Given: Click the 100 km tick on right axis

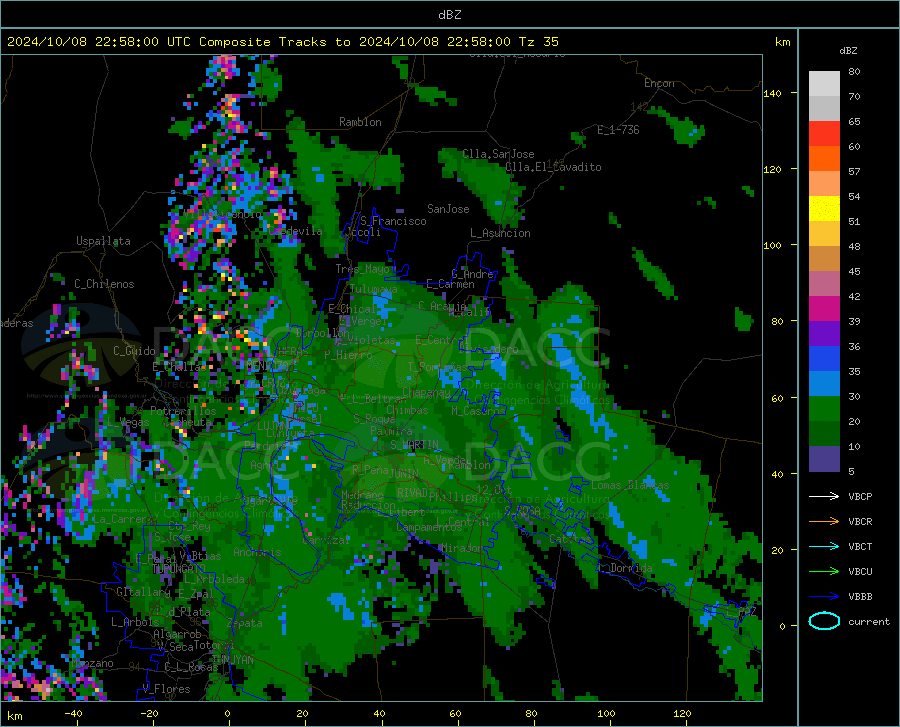Looking at the screenshot, I should click(772, 245).
